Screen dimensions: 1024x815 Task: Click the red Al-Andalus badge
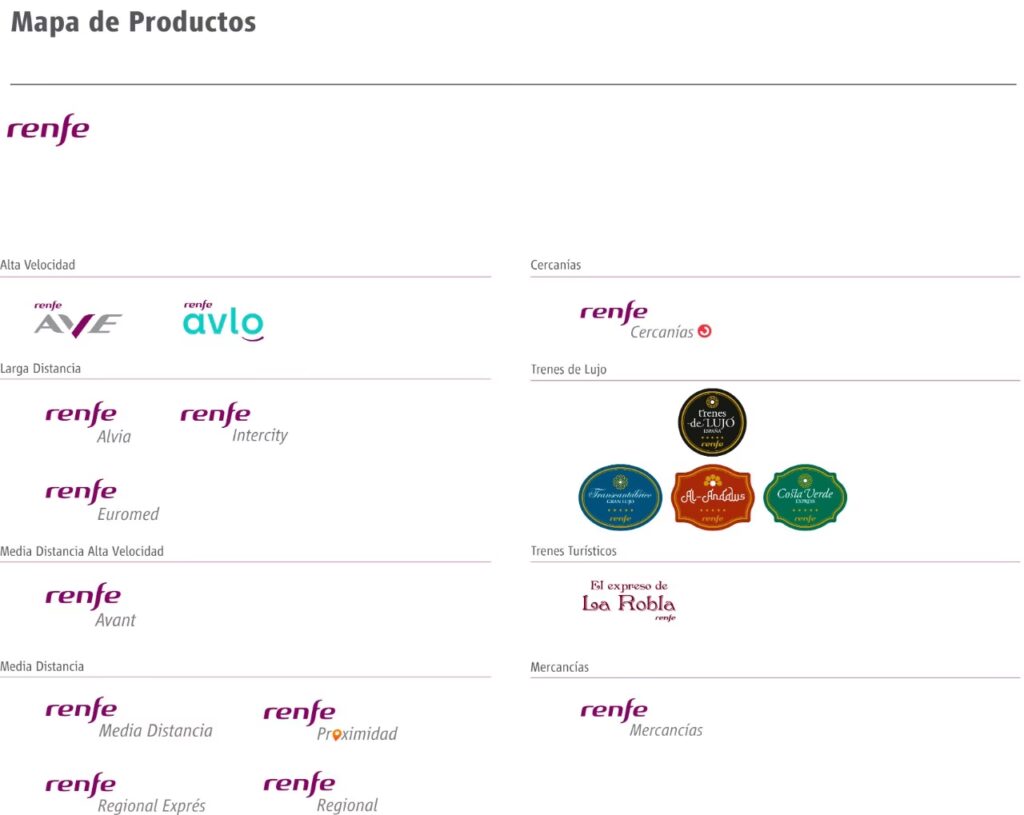712,498
